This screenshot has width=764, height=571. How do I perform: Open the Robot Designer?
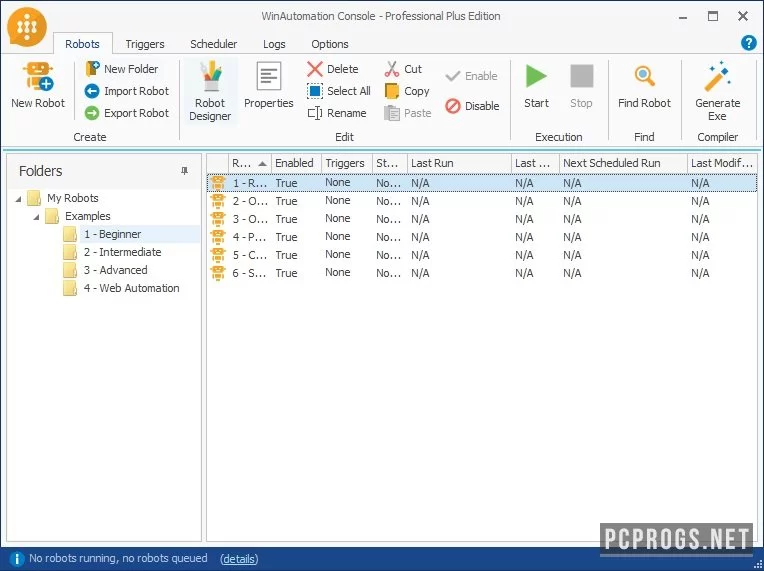tap(210, 92)
